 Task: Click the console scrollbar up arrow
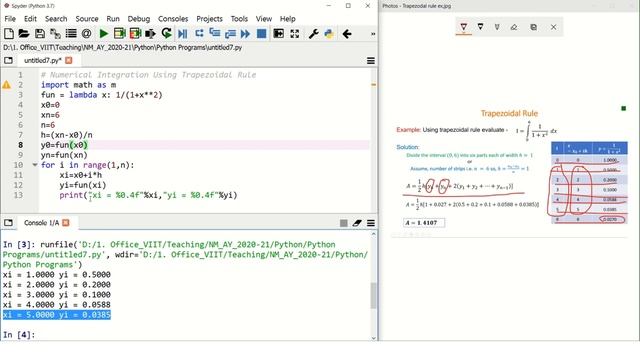coord(373,234)
